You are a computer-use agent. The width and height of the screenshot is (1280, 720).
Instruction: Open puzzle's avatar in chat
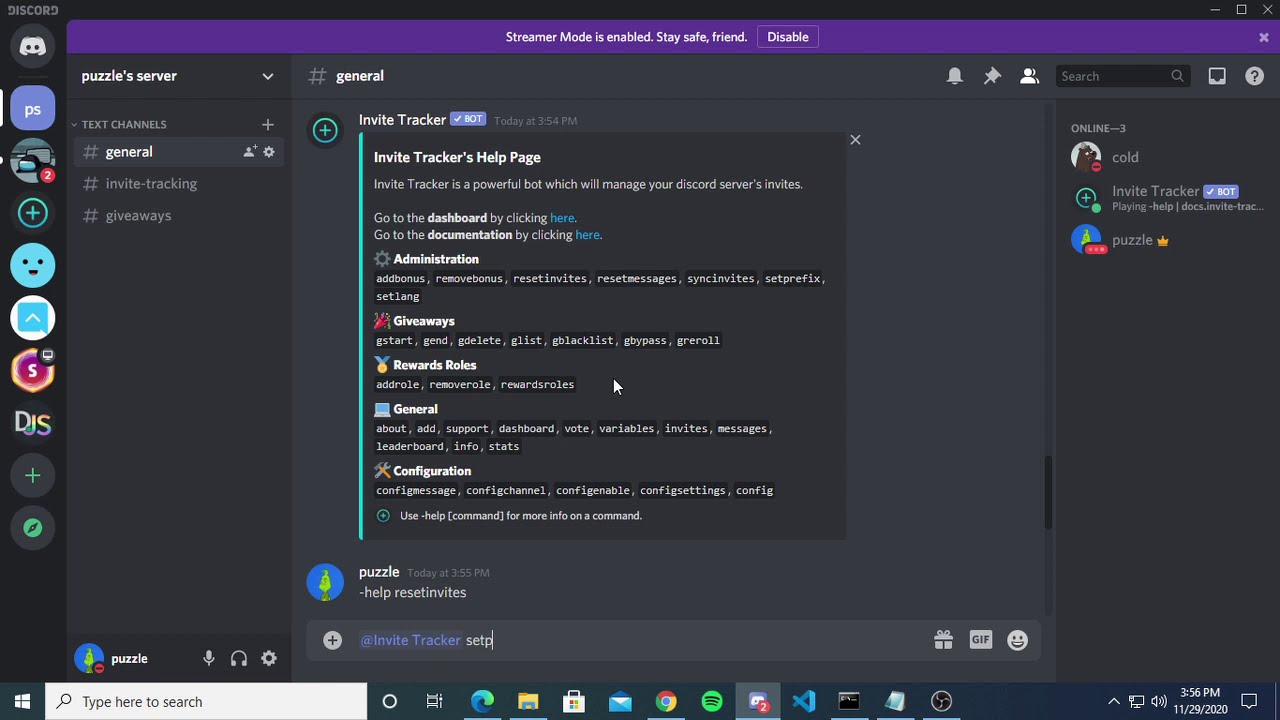click(325, 583)
